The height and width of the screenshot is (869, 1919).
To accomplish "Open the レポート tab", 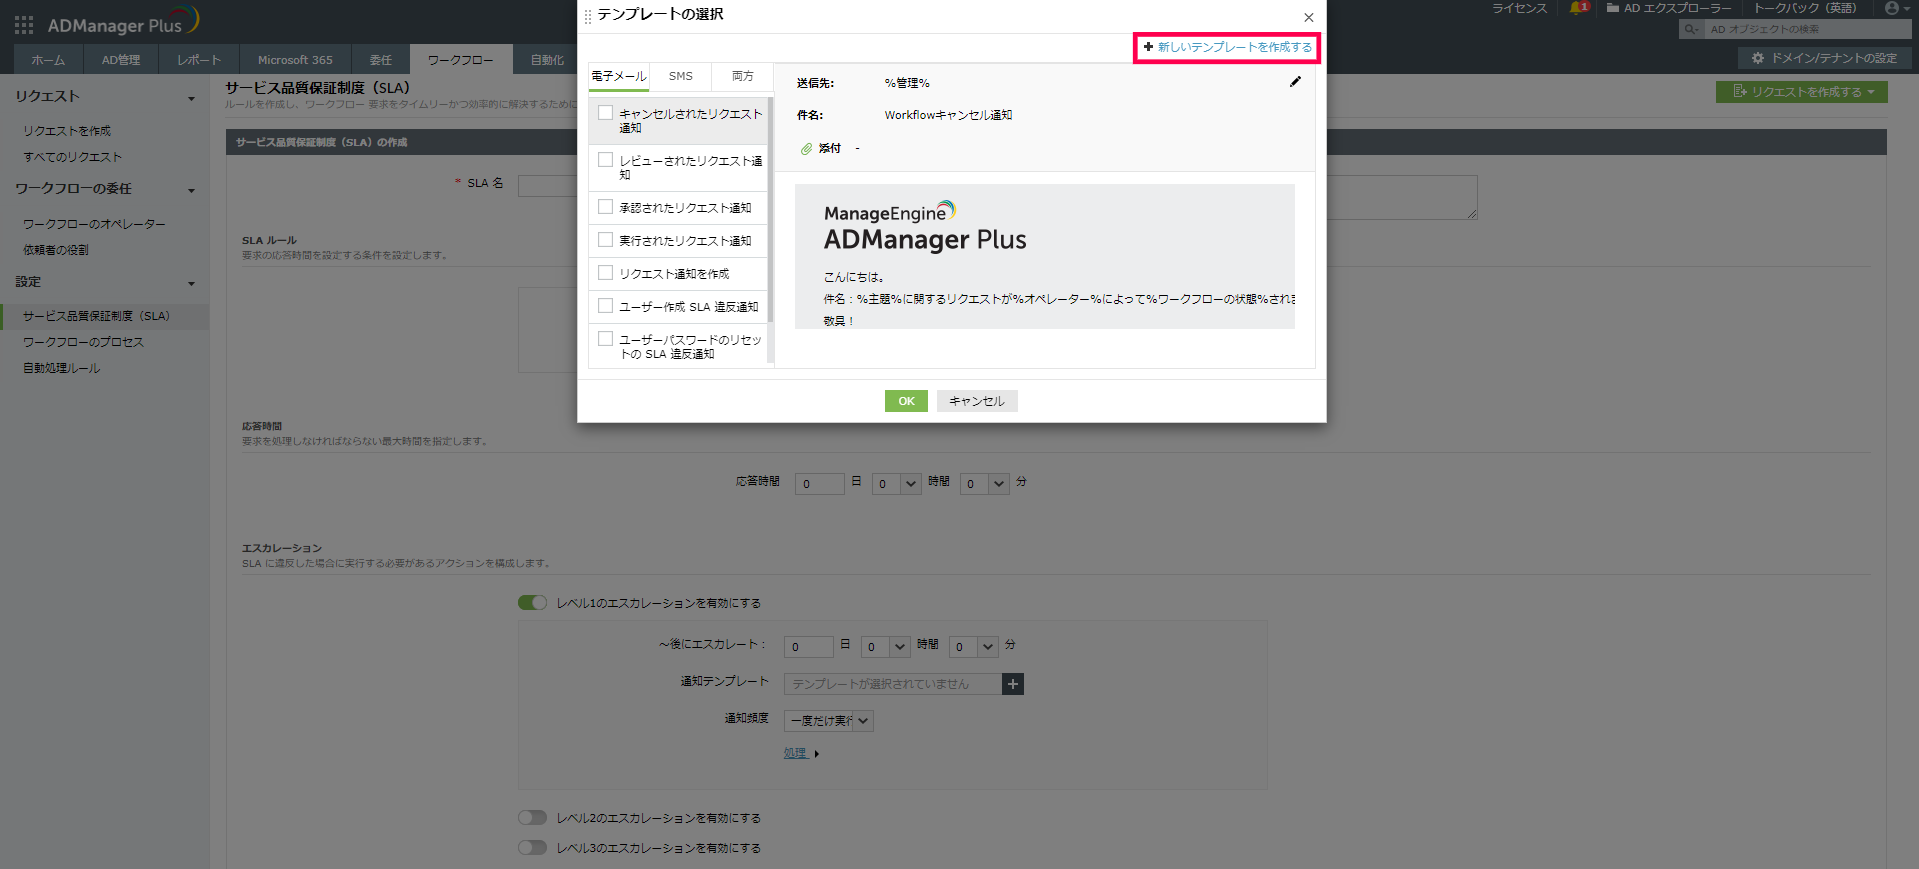I will pyautogui.click(x=199, y=60).
